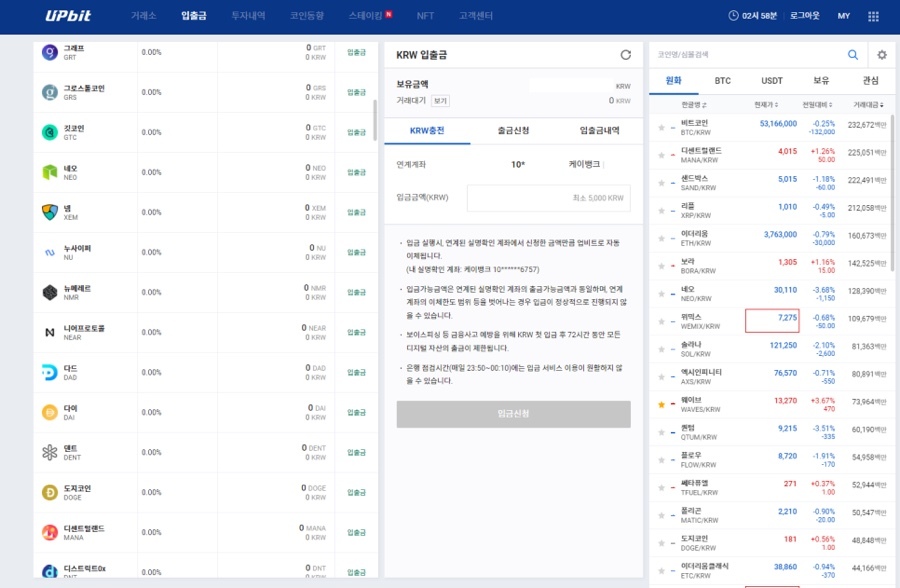This screenshot has height=588, width=900.
Task: Click the 누사이퍼 NU coin icon
Action: point(50,253)
